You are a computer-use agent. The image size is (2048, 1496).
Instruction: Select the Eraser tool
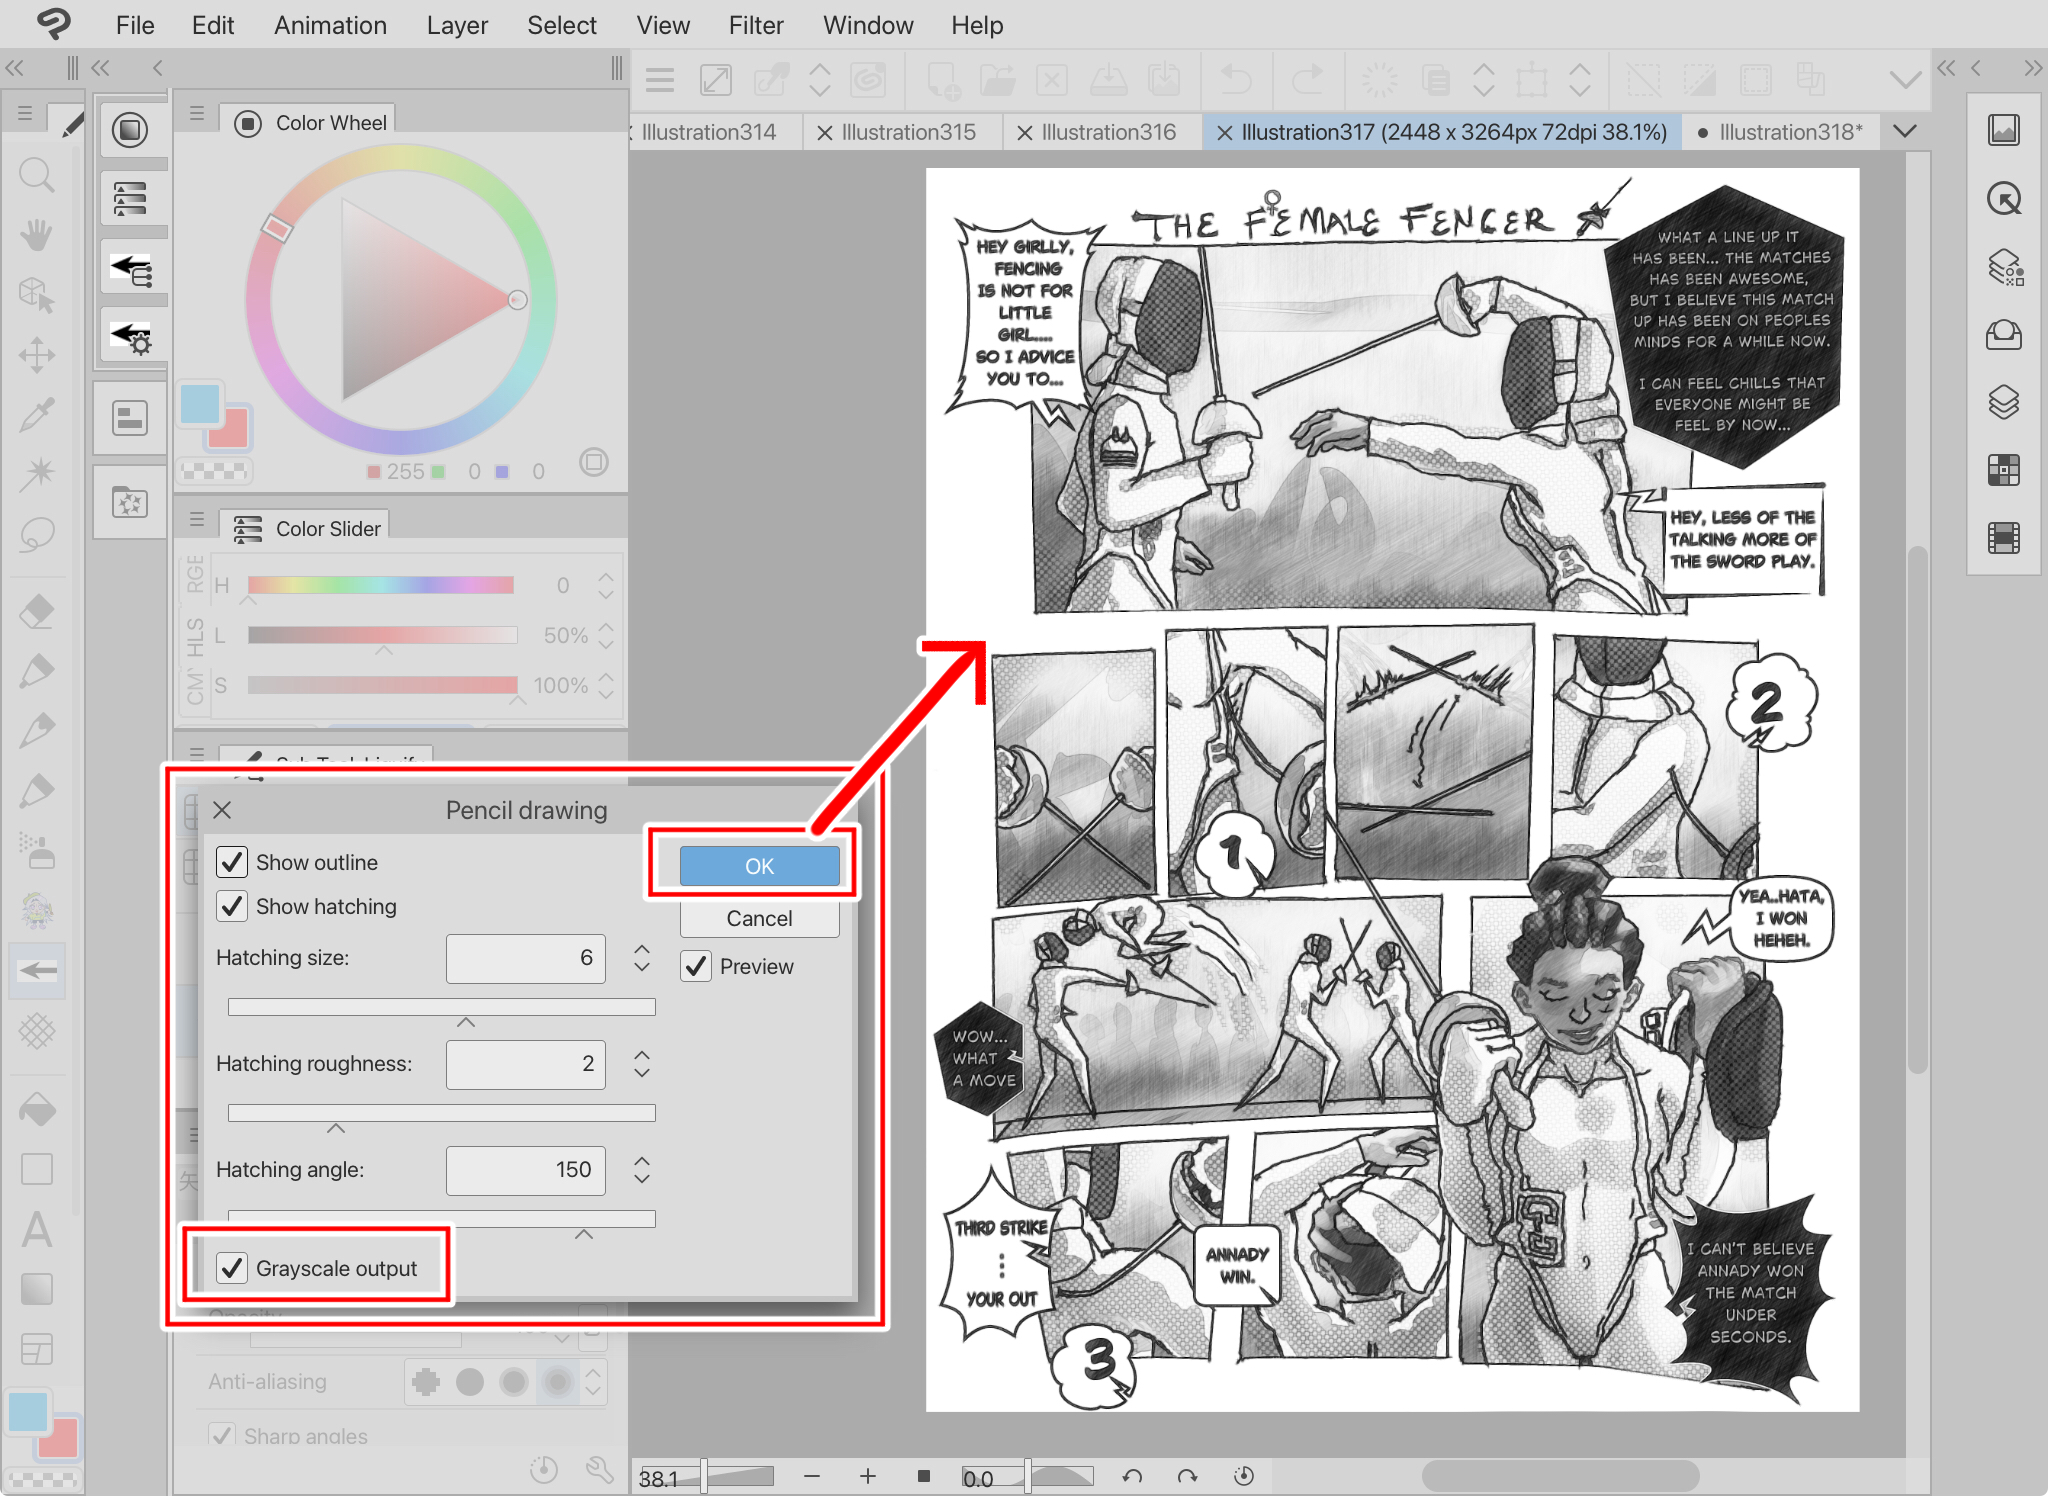[37, 611]
